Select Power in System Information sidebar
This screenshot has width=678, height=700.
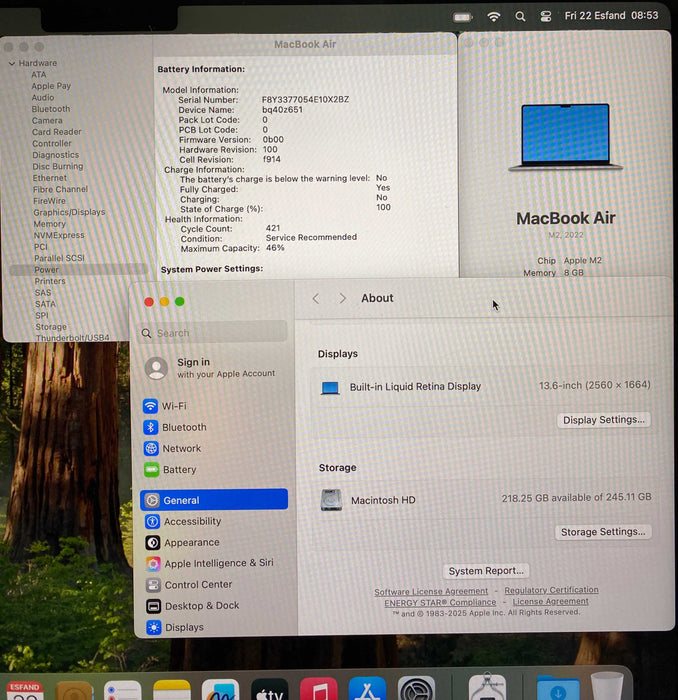(x=79, y=270)
